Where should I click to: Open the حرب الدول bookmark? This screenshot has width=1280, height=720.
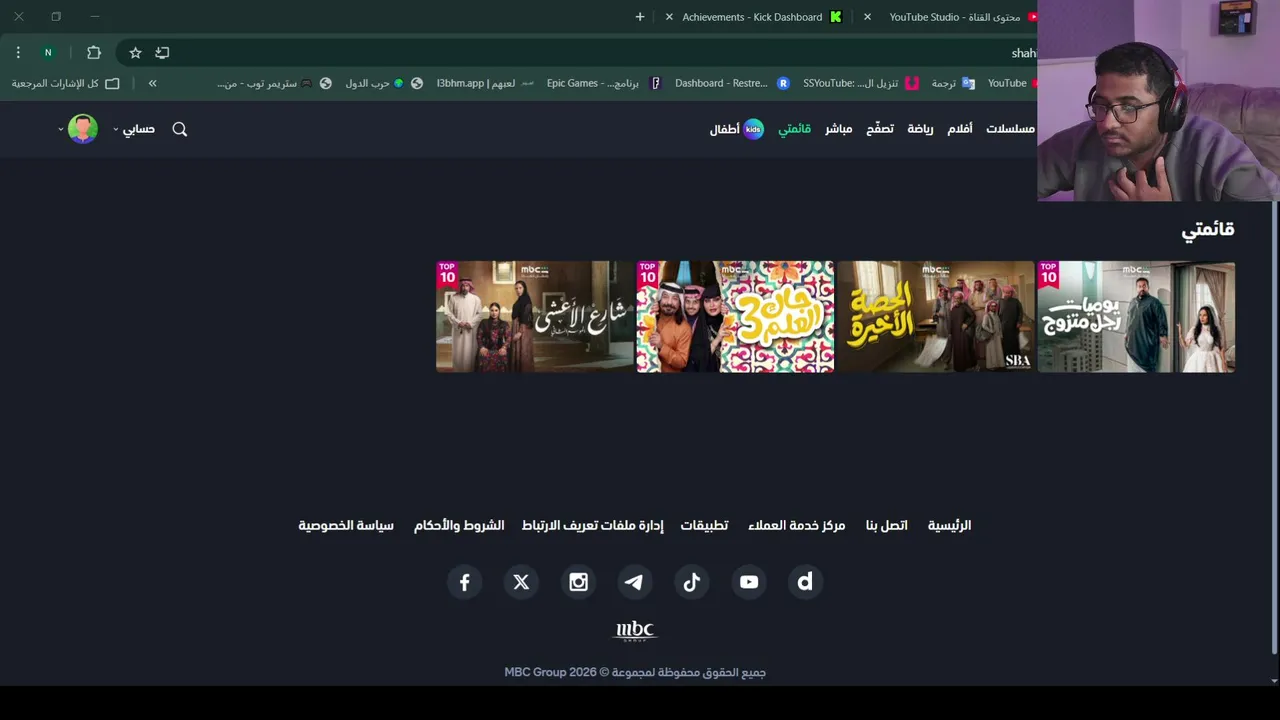tap(383, 83)
